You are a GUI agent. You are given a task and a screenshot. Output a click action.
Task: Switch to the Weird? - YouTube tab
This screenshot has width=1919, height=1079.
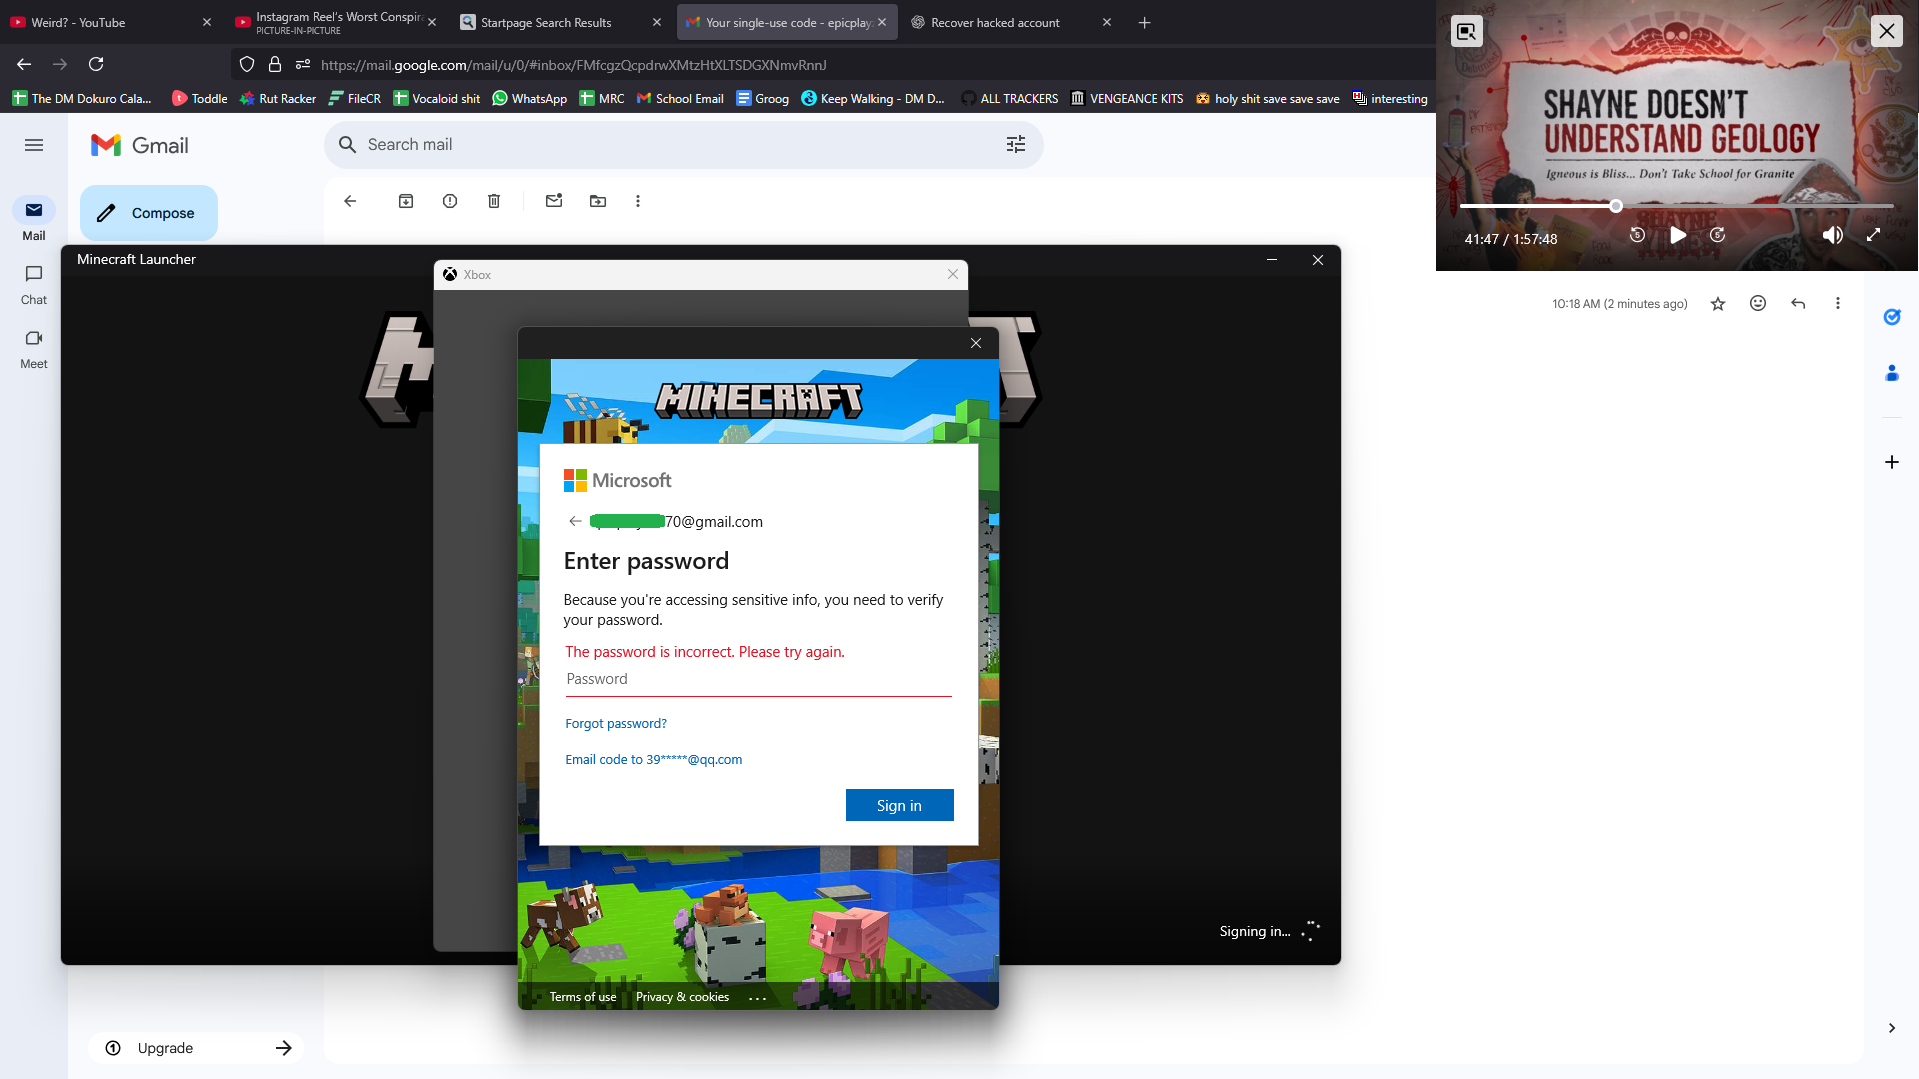pos(111,22)
